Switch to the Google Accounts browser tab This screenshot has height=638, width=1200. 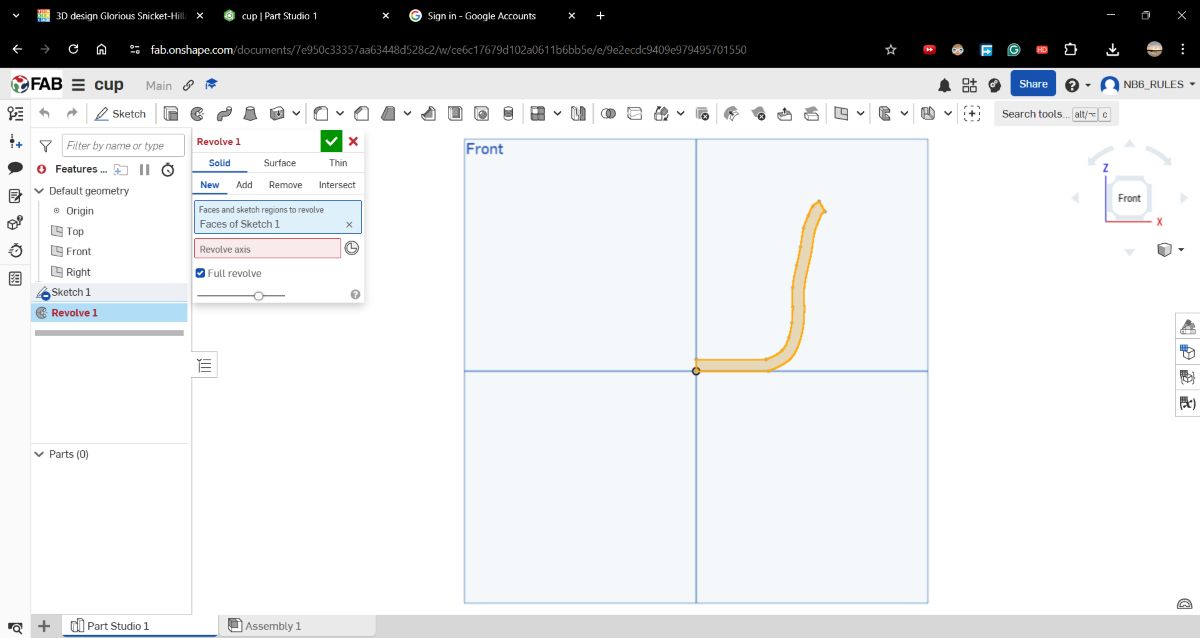pos(483,16)
